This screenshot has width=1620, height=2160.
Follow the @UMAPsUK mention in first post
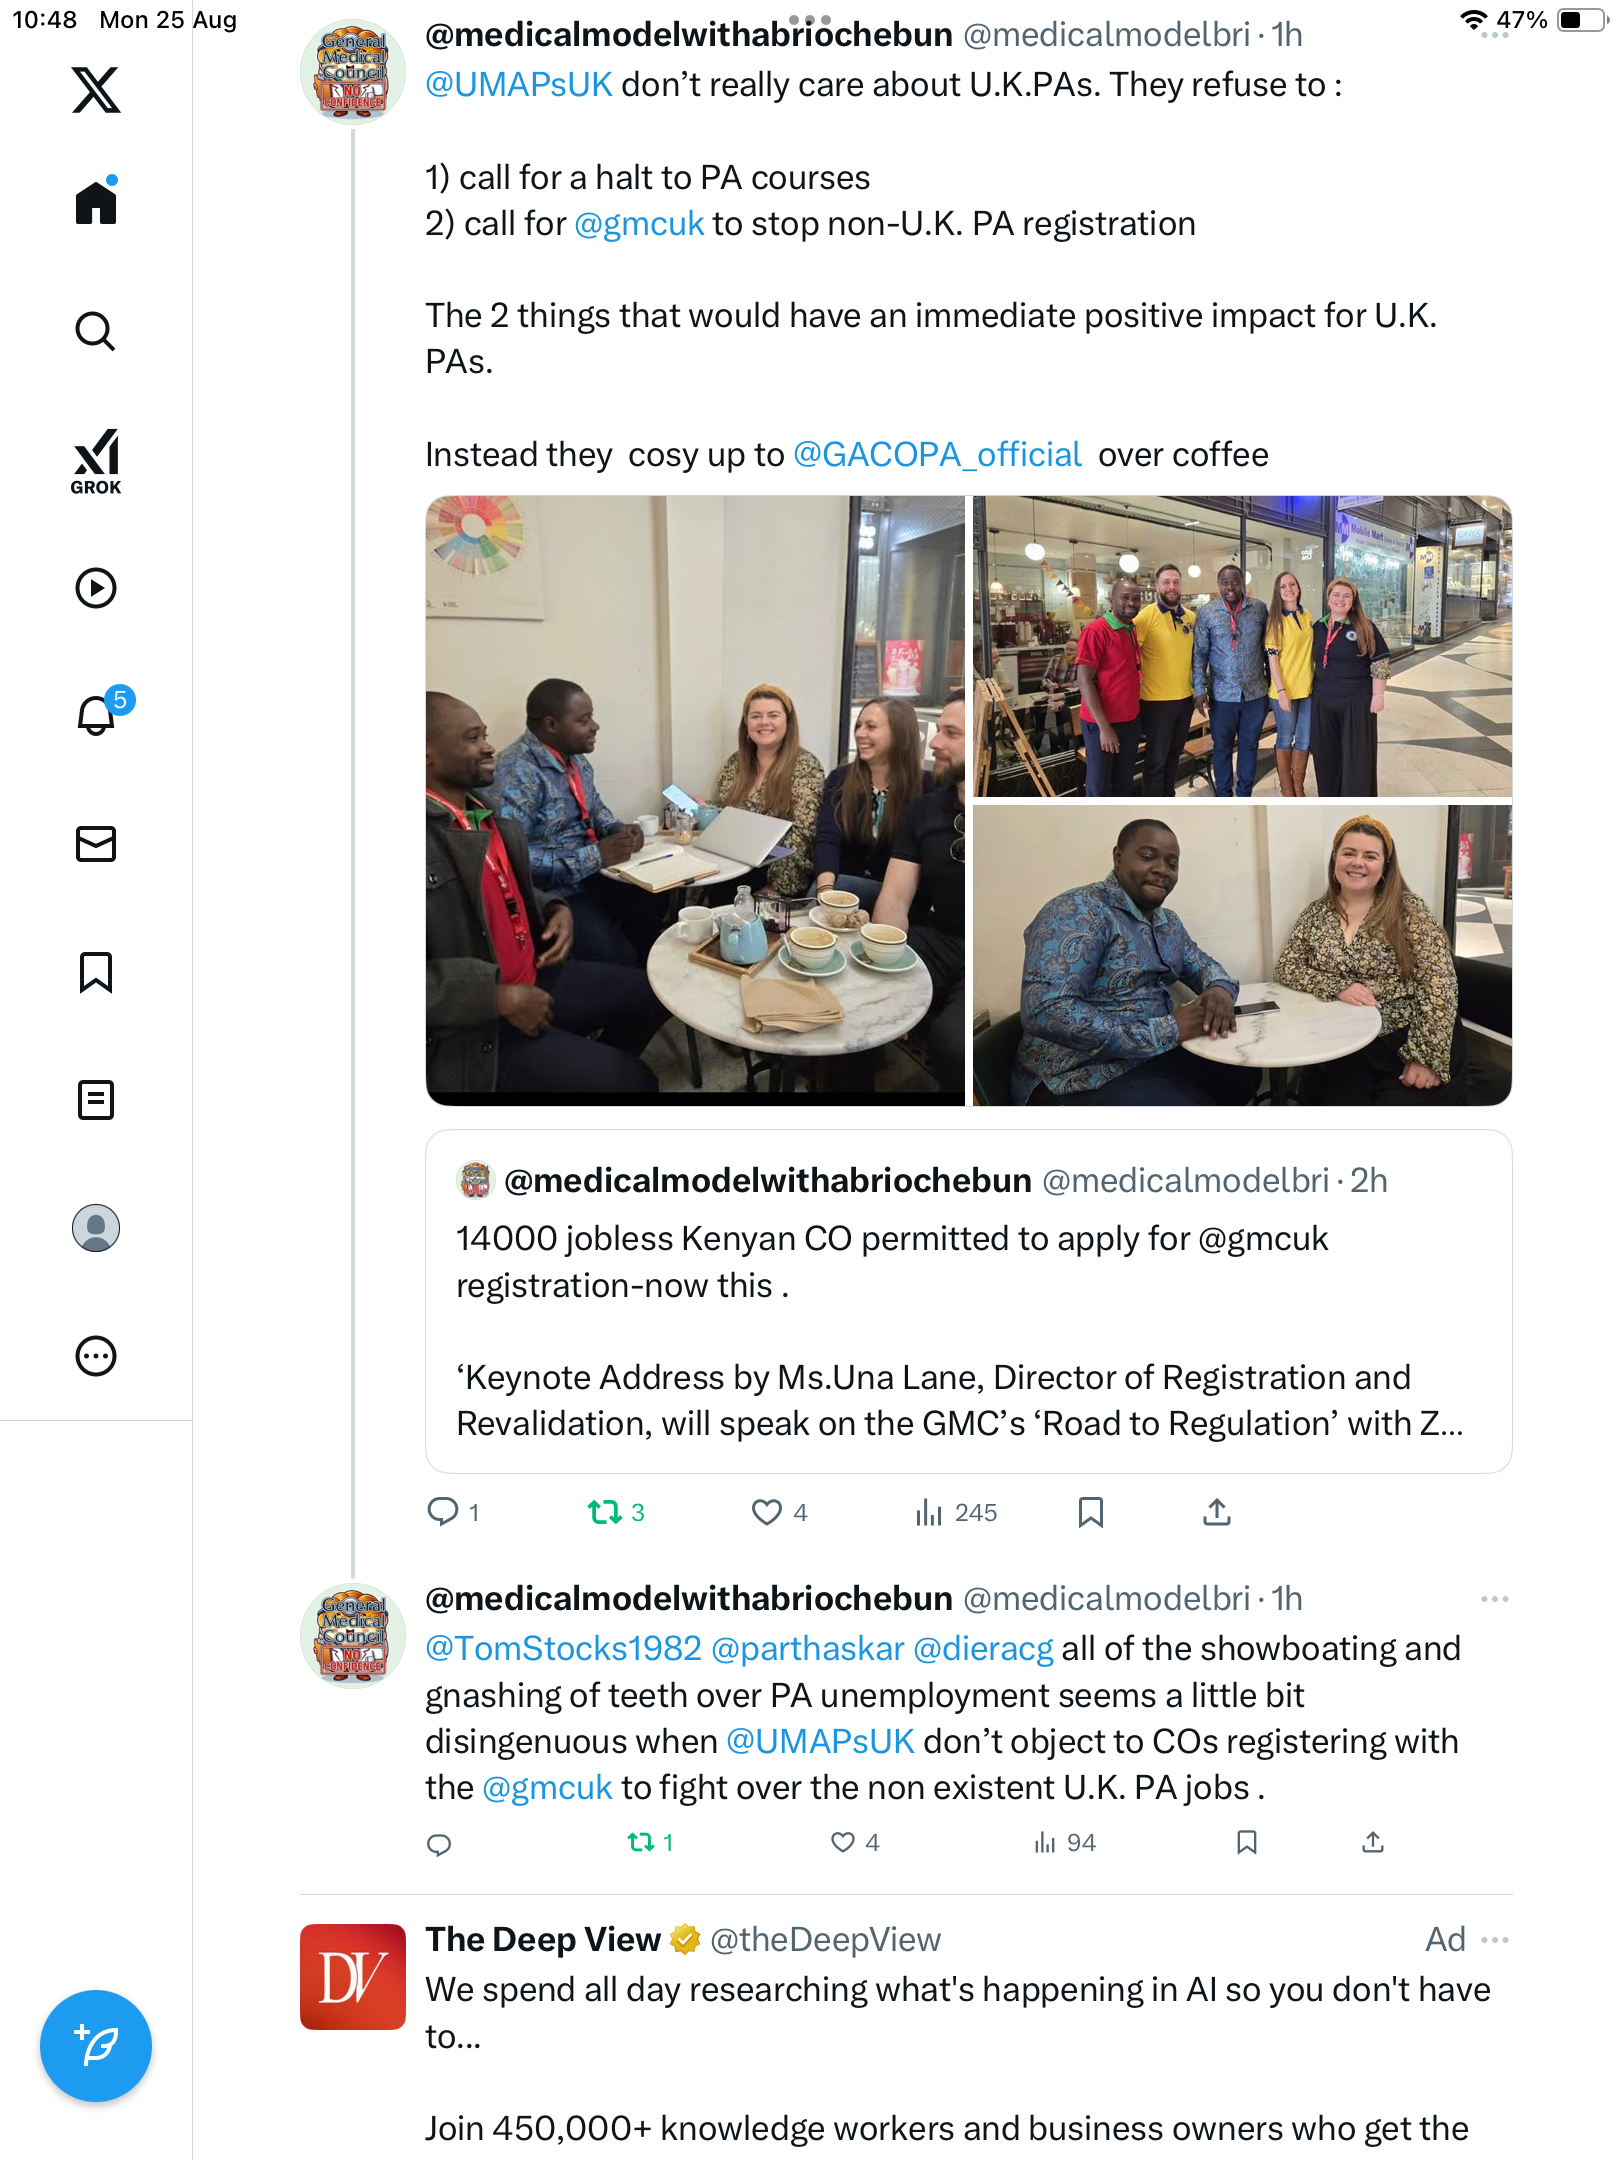pyautogui.click(x=518, y=85)
